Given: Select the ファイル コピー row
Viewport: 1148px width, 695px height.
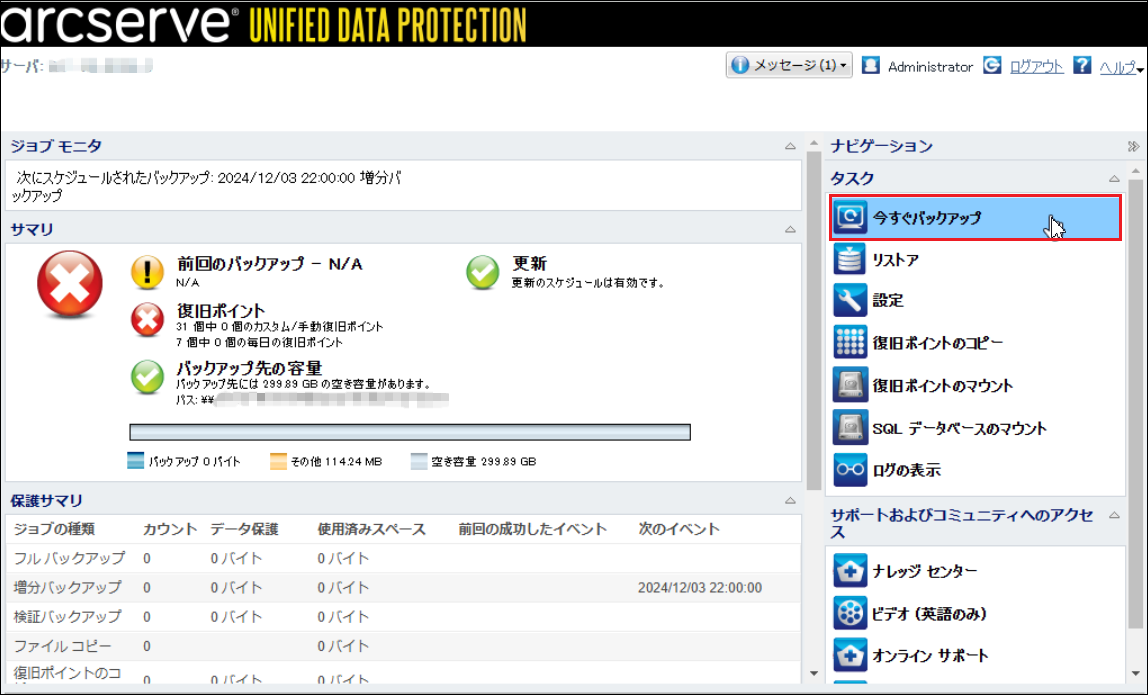Looking at the screenshot, I should pyautogui.click(x=403, y=646).
